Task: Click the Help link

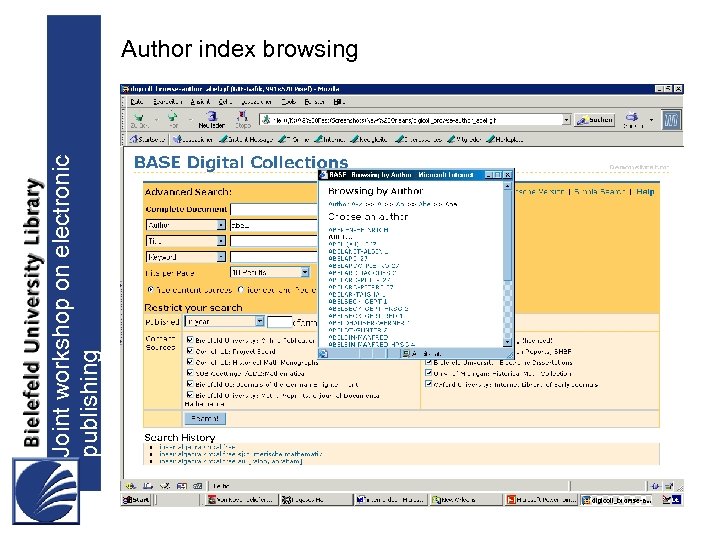Action: click(645, 191)
